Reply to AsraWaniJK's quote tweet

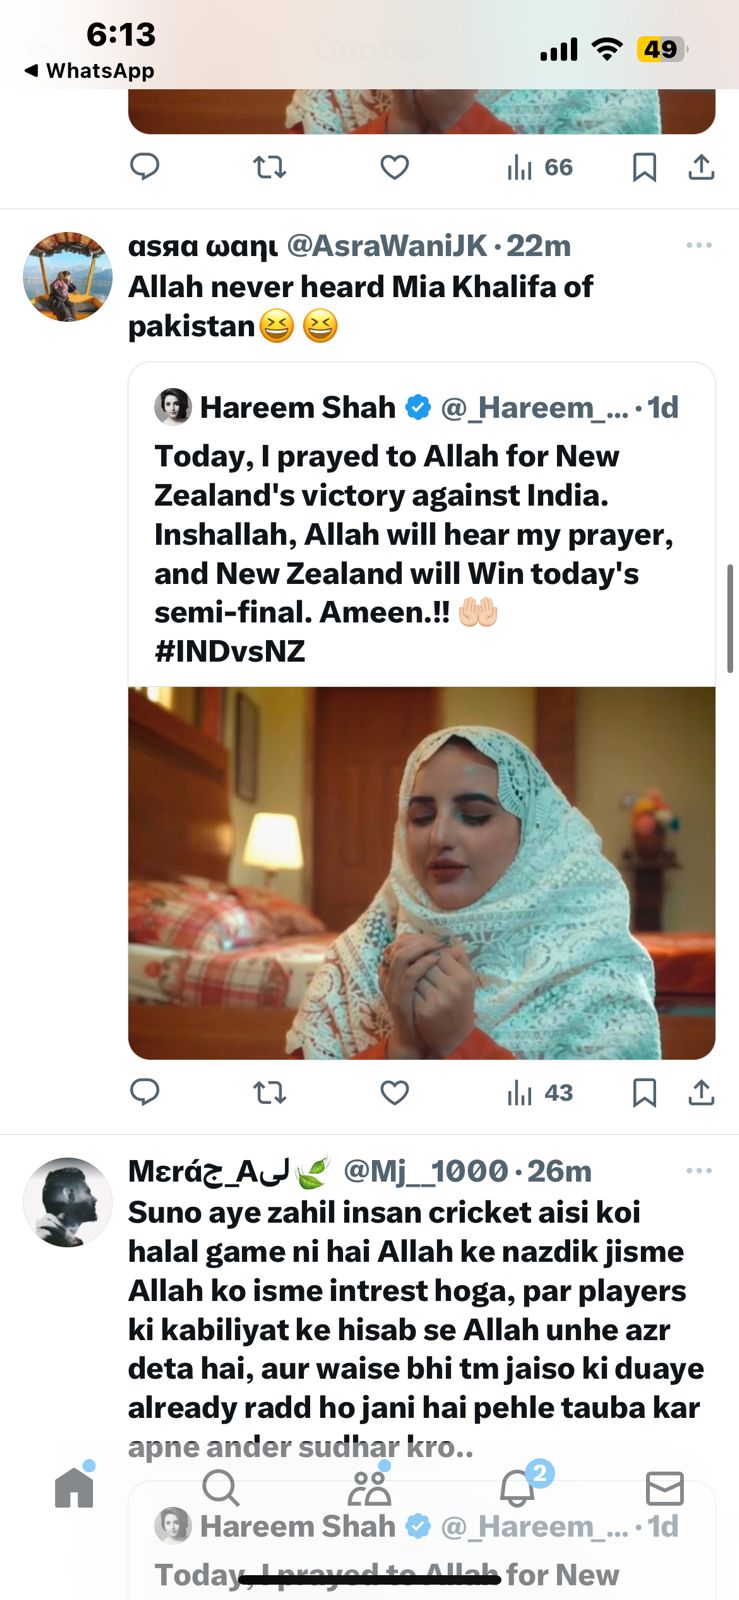coord(145,1092)
